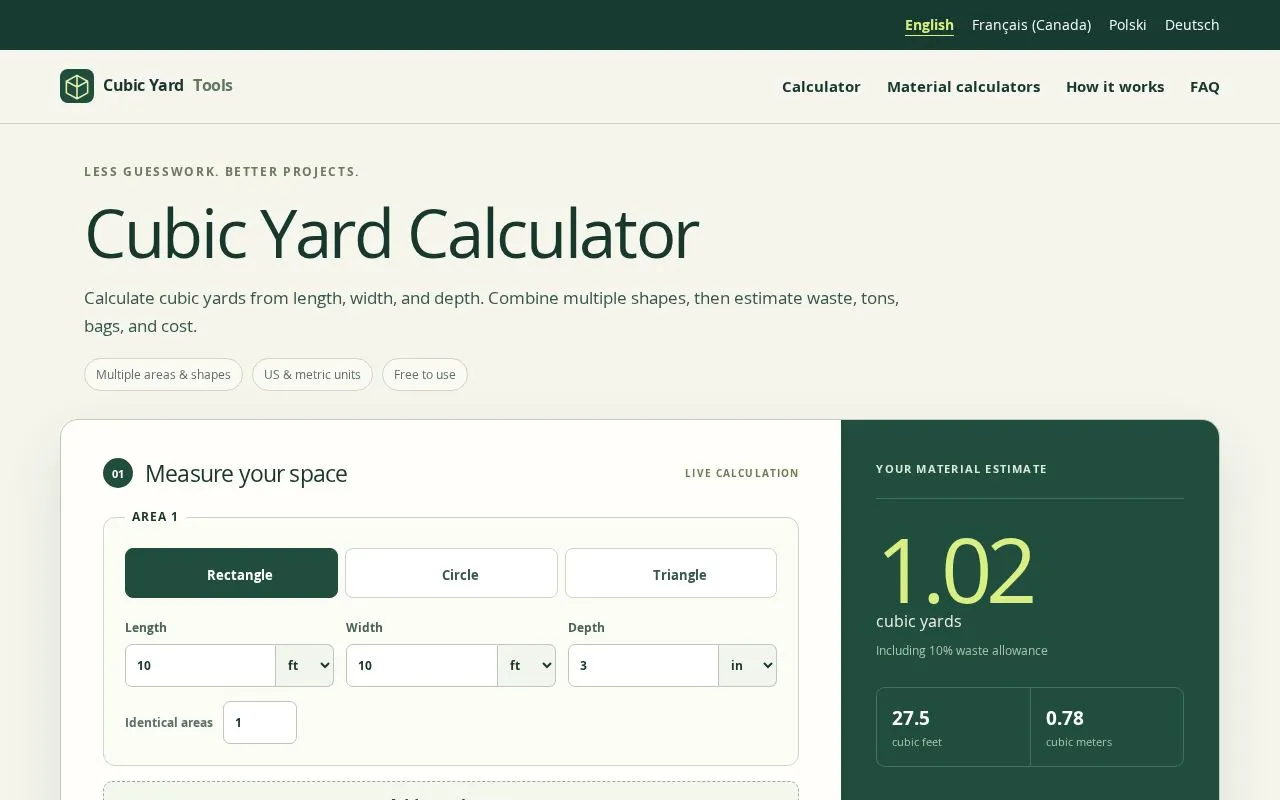Select the Rectangle shape option
This screenshot has height=800, width=1280.
pyautogui.click(x=231, y=573)
